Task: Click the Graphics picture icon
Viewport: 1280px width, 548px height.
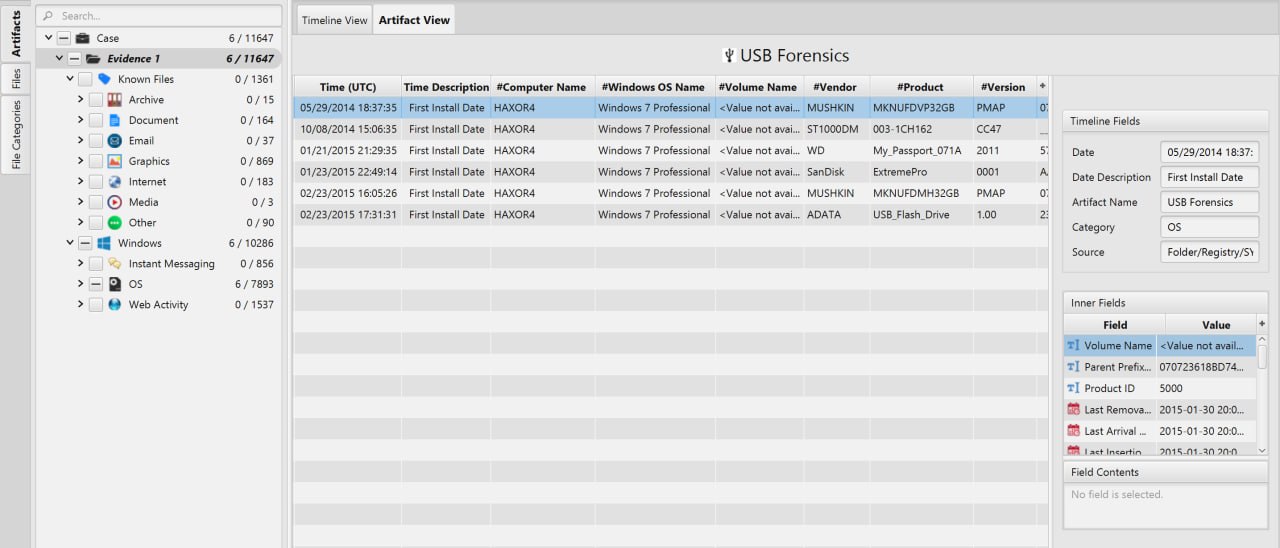Action: pos(115,161)
